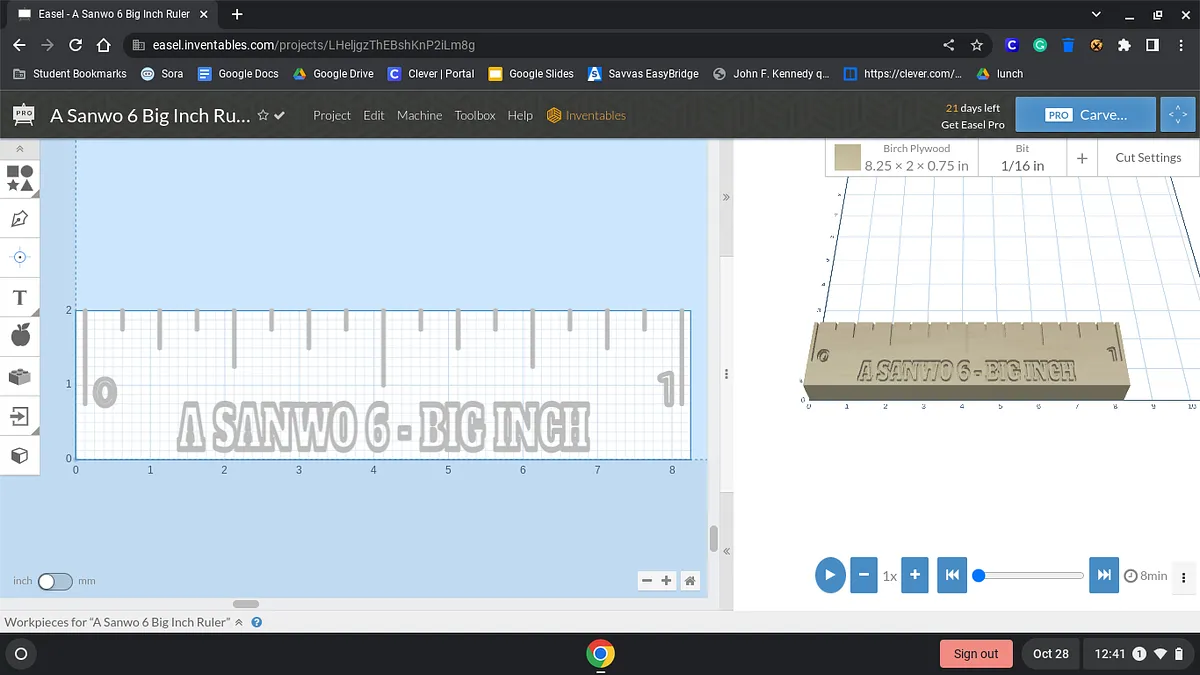
Task: Click the home view reset icon
Action: 689,581
